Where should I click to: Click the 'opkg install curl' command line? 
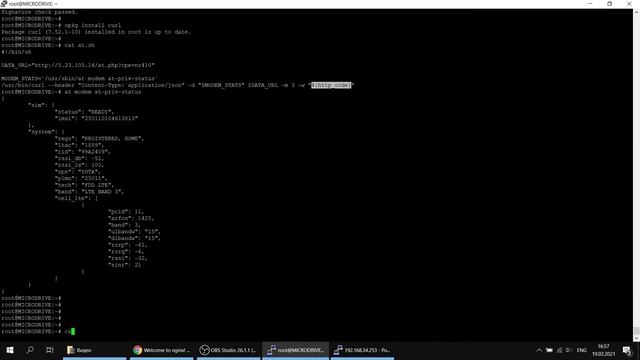tap(92, 25)
